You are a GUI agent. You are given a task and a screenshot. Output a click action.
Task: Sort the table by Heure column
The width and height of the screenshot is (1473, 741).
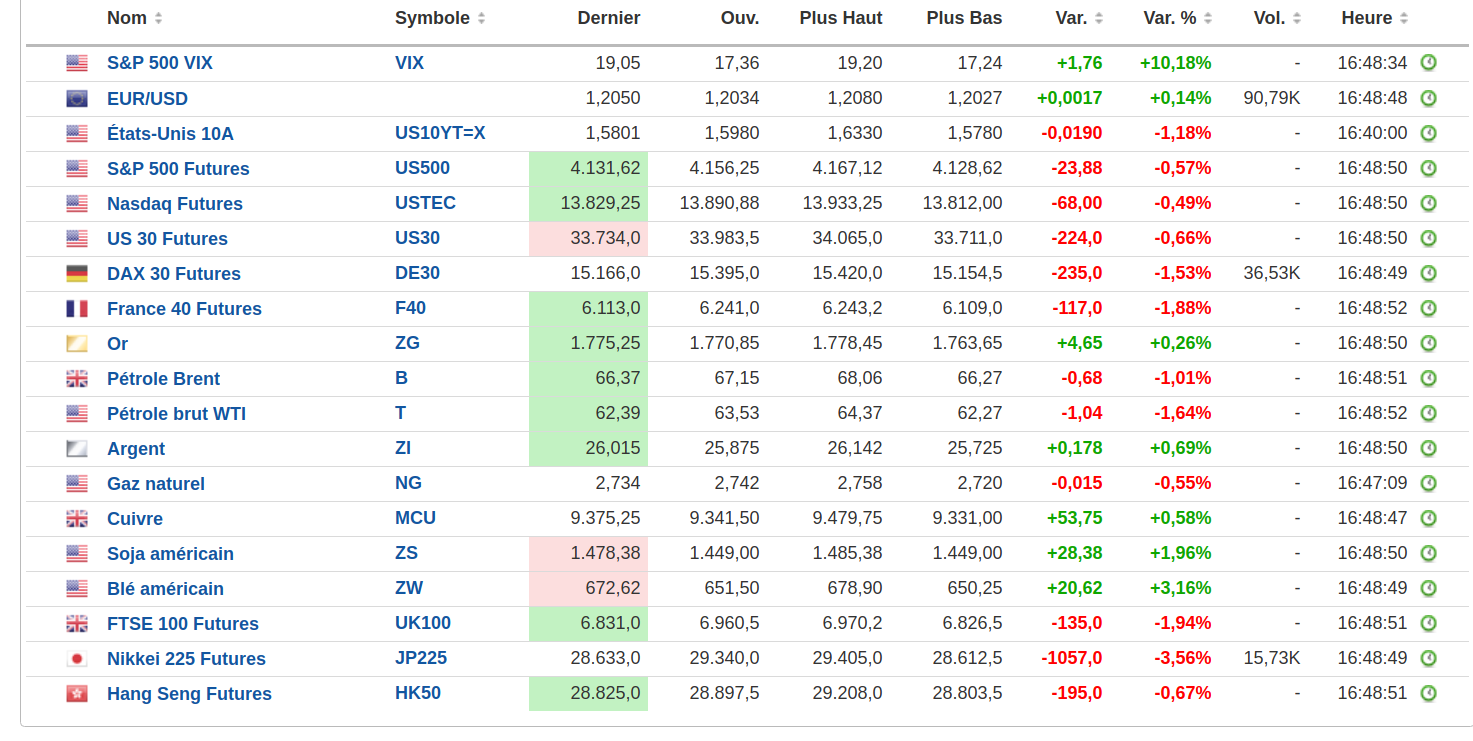point(1403,18)
